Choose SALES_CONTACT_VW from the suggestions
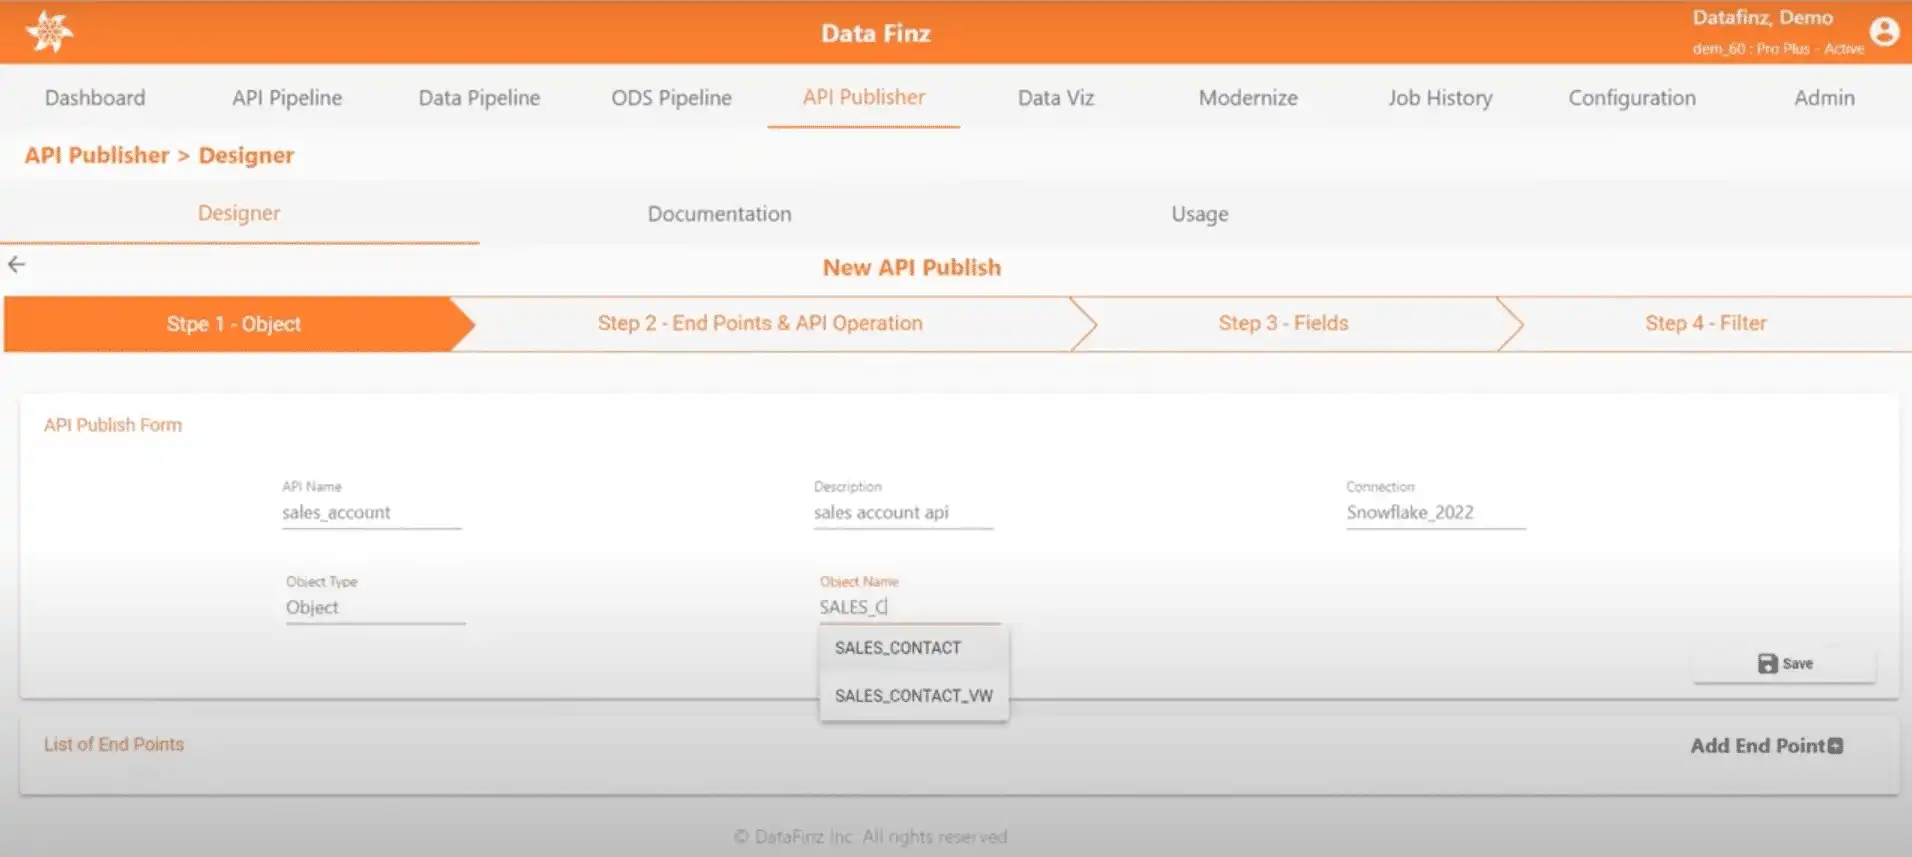 (914, 696)
